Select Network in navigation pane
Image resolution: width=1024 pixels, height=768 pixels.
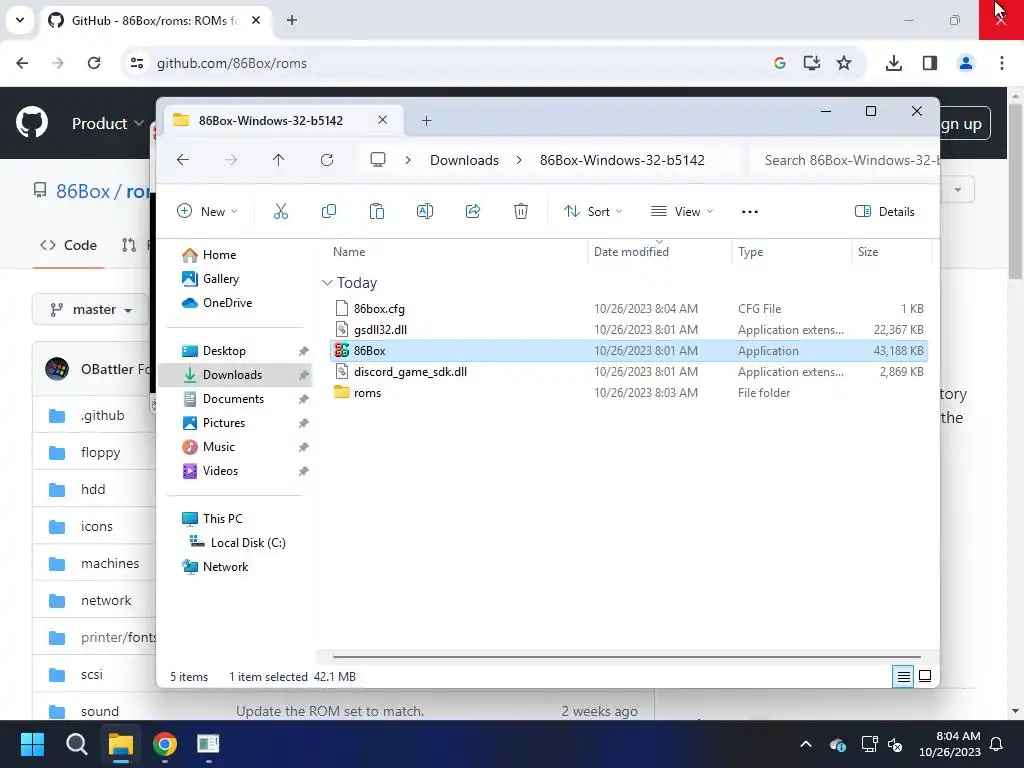225,567
